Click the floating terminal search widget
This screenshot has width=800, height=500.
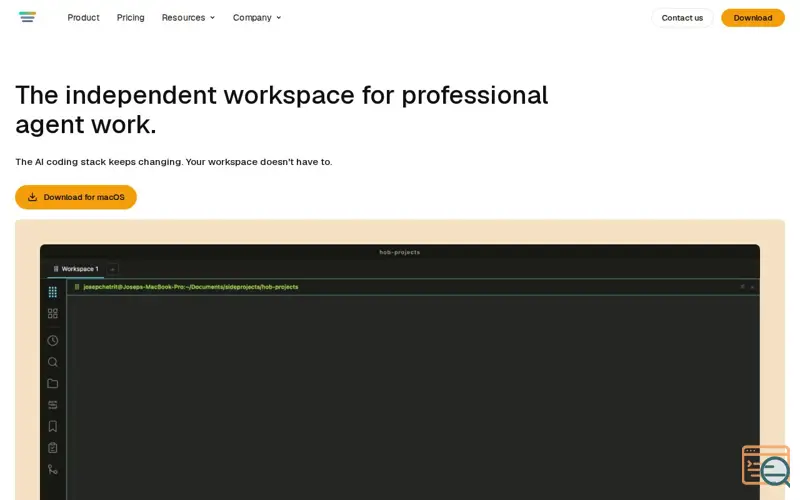point(766,466)
